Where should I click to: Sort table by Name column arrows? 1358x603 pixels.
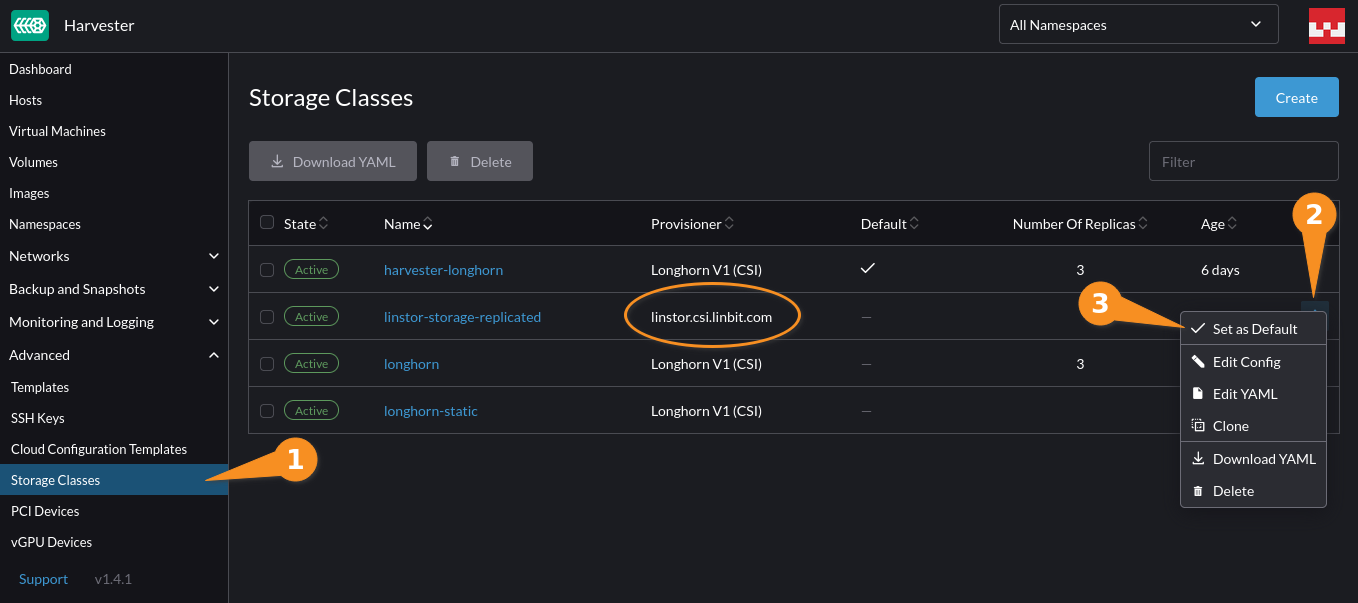pos(427,224)
